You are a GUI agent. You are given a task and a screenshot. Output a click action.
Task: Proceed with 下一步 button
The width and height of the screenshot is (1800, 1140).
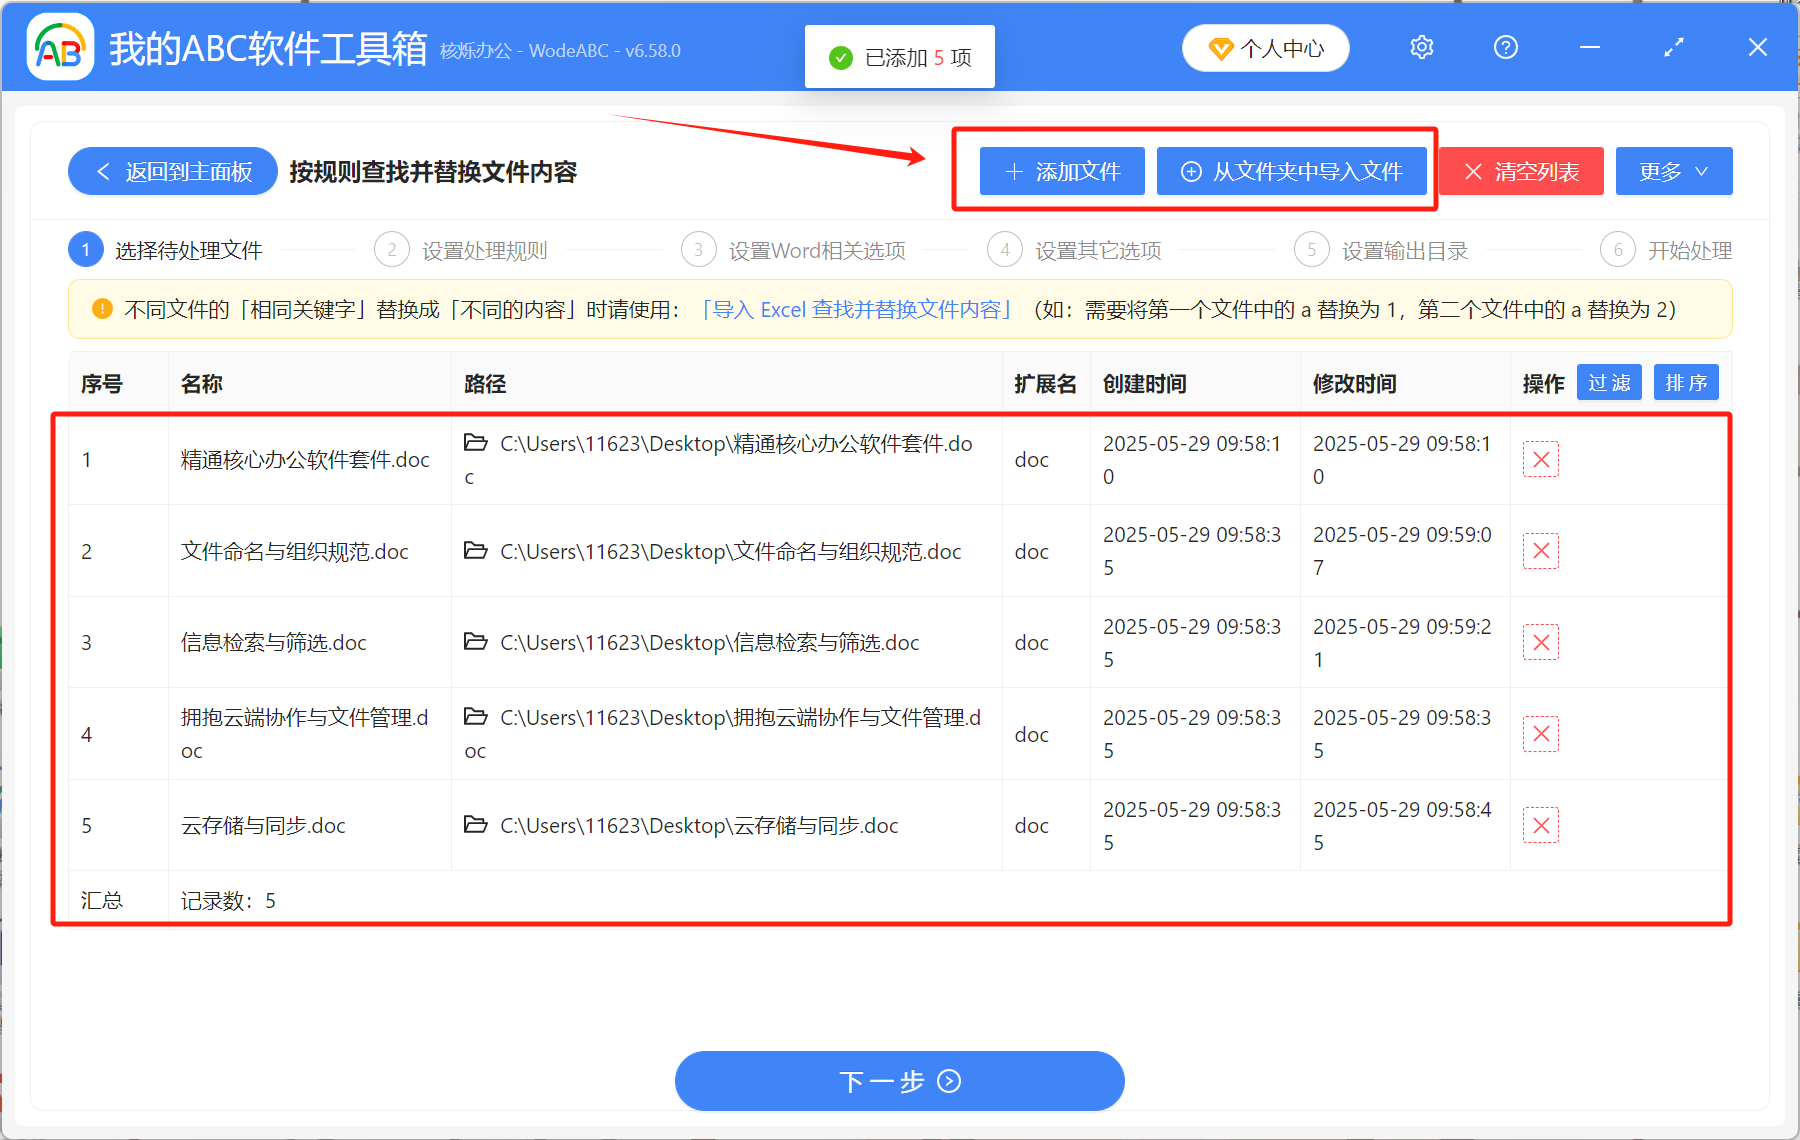pos(899,1081)
